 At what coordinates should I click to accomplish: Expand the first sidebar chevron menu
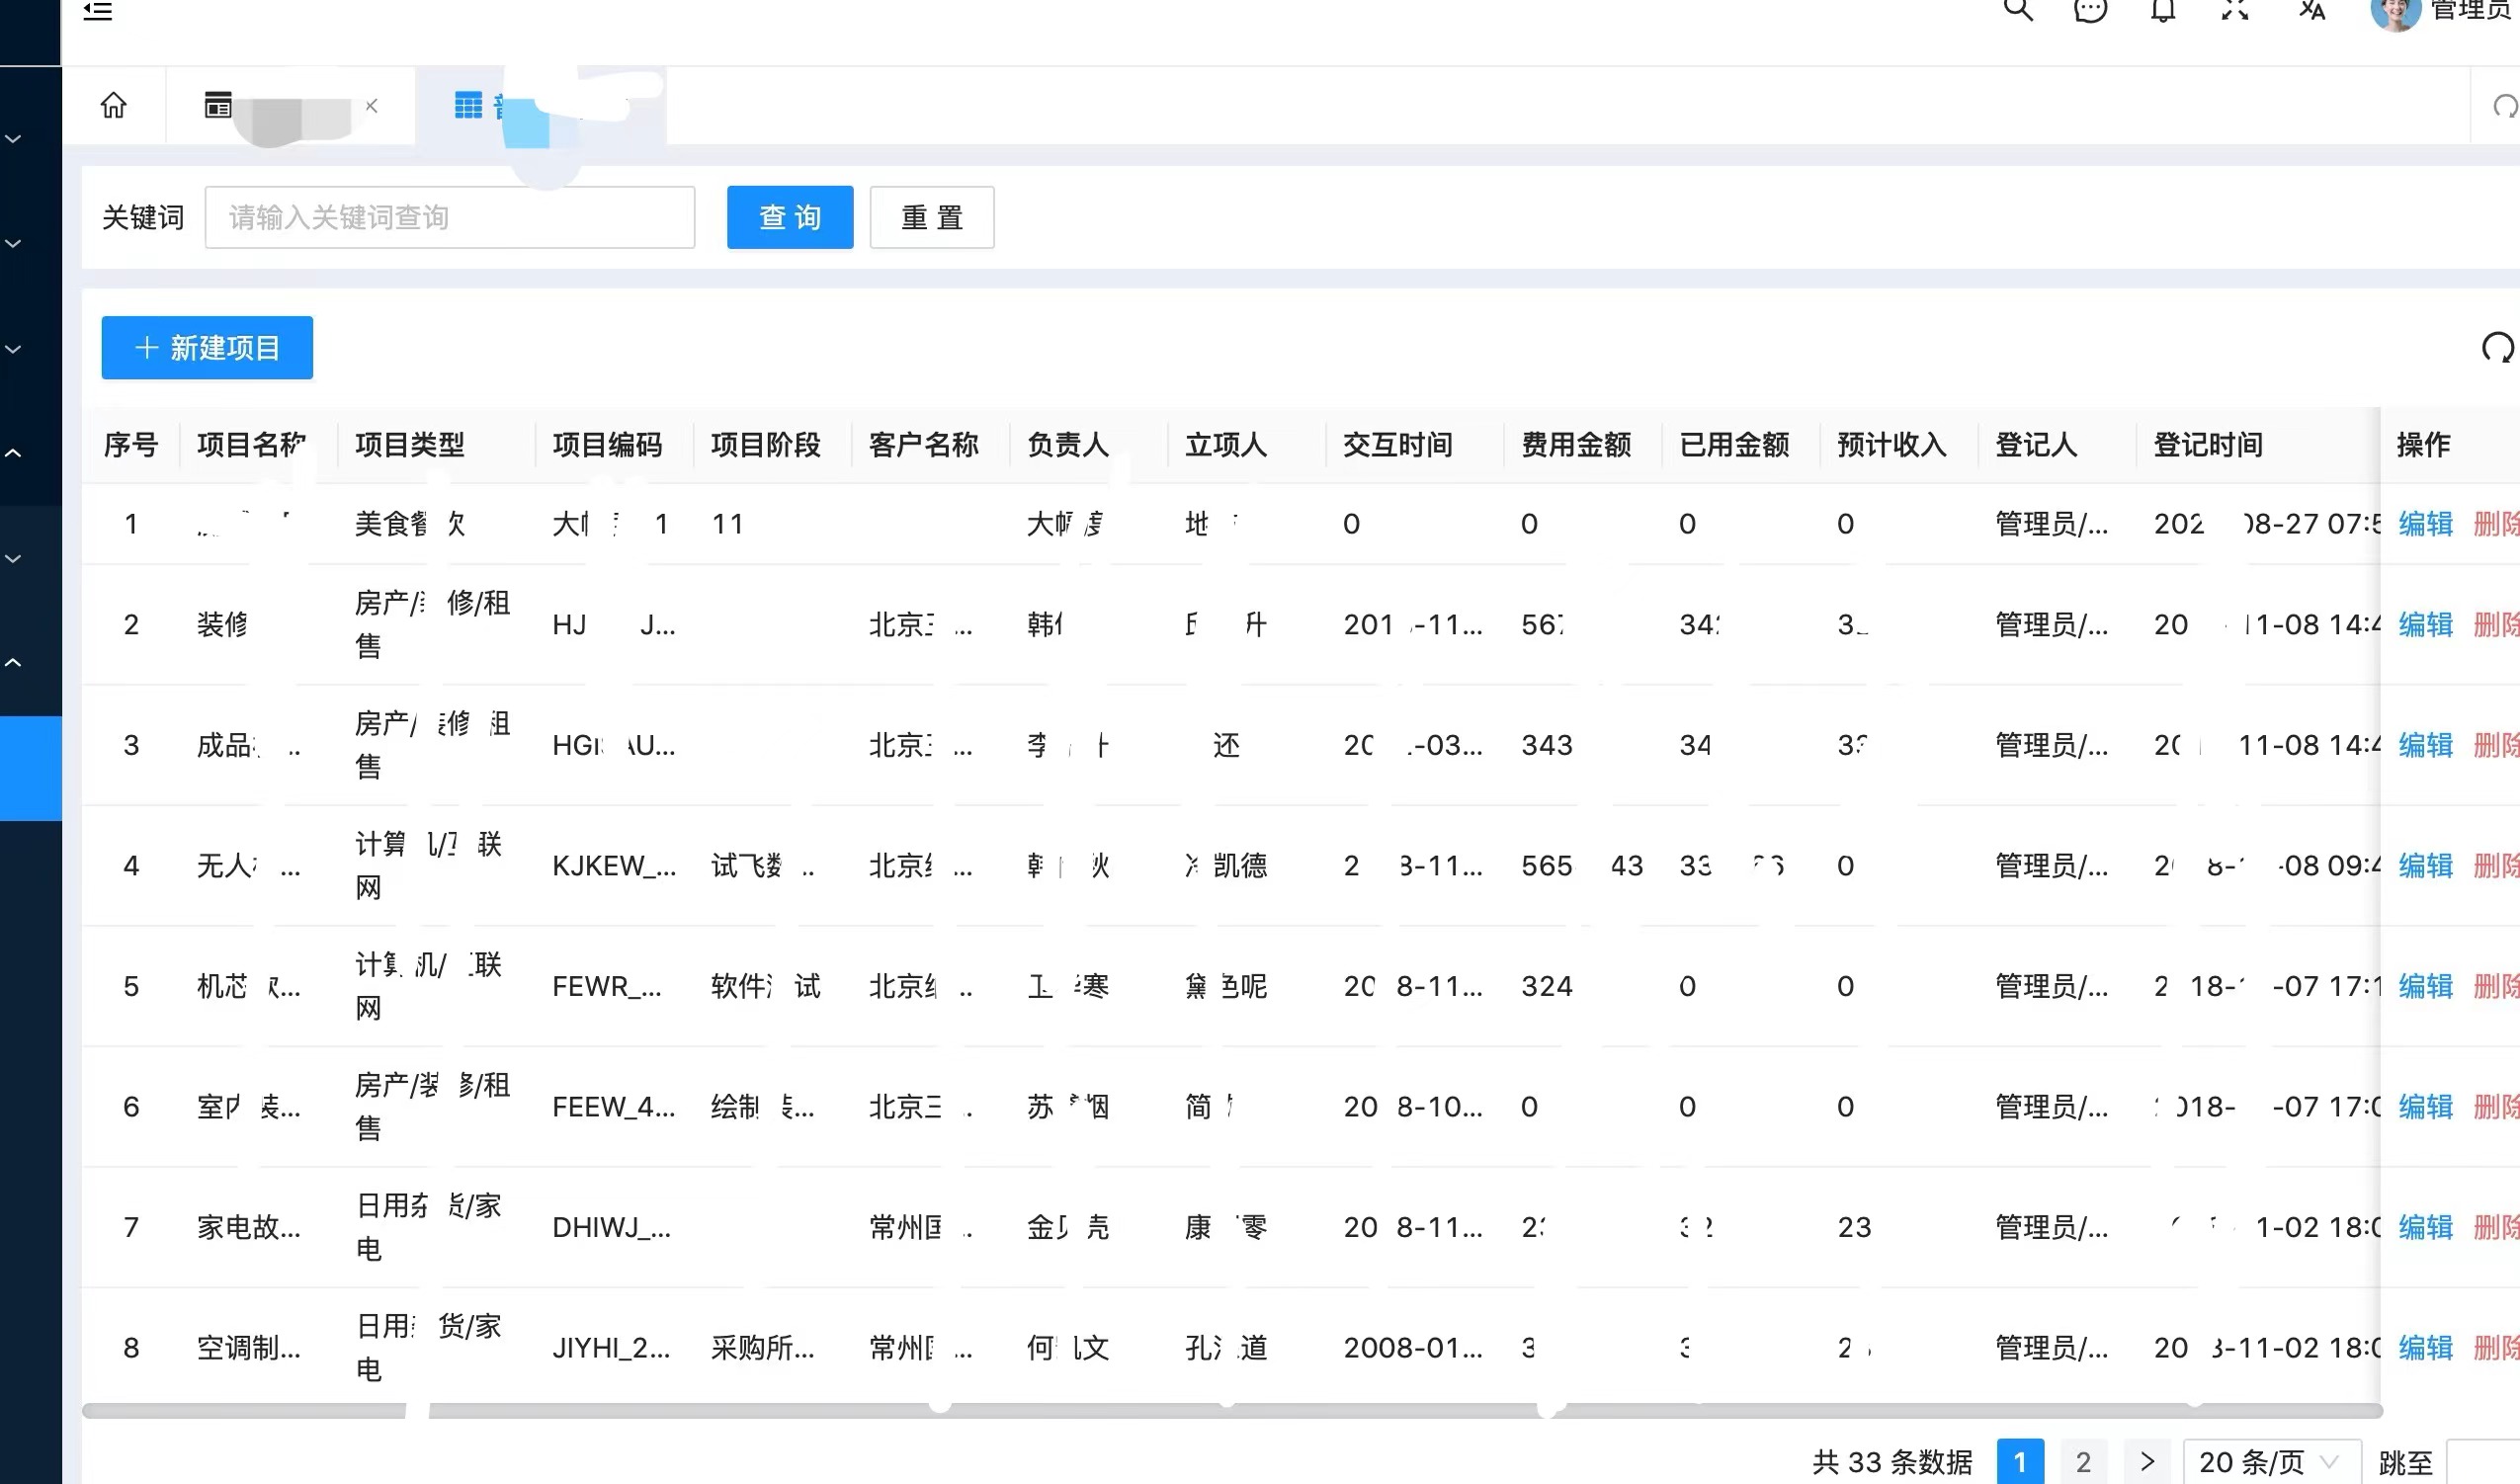click(x=13, y=139)
